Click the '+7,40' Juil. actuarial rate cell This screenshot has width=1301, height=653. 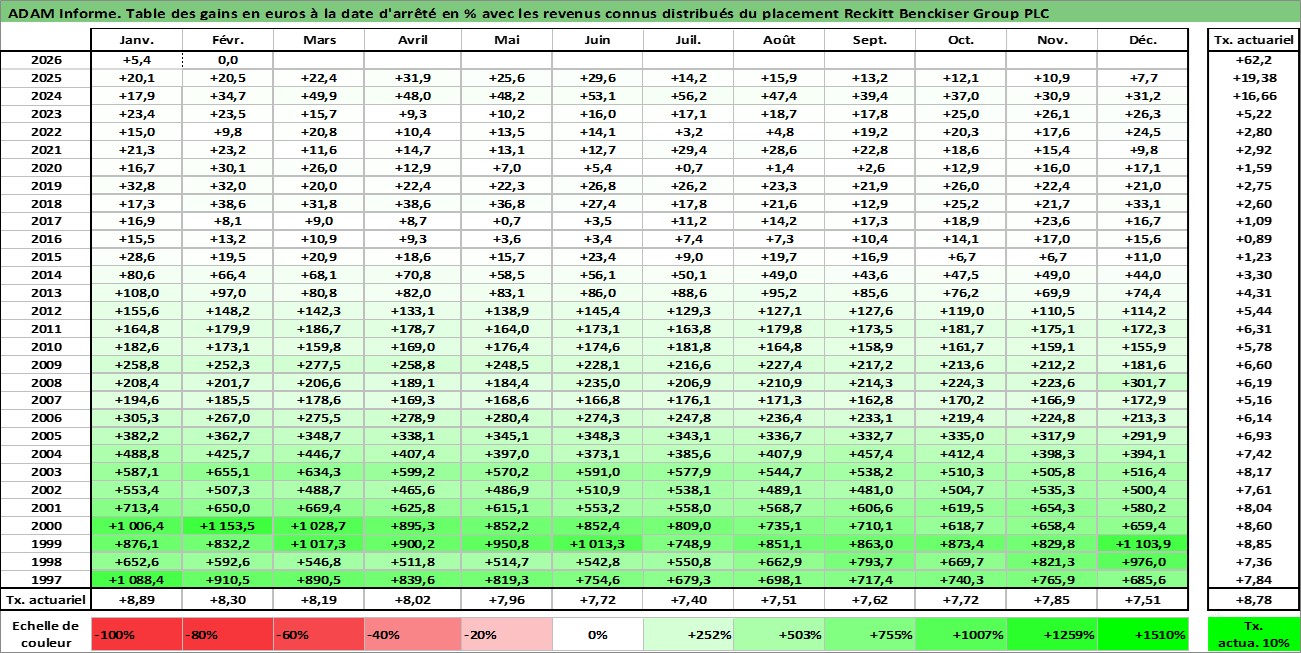[x=687, y=600]
